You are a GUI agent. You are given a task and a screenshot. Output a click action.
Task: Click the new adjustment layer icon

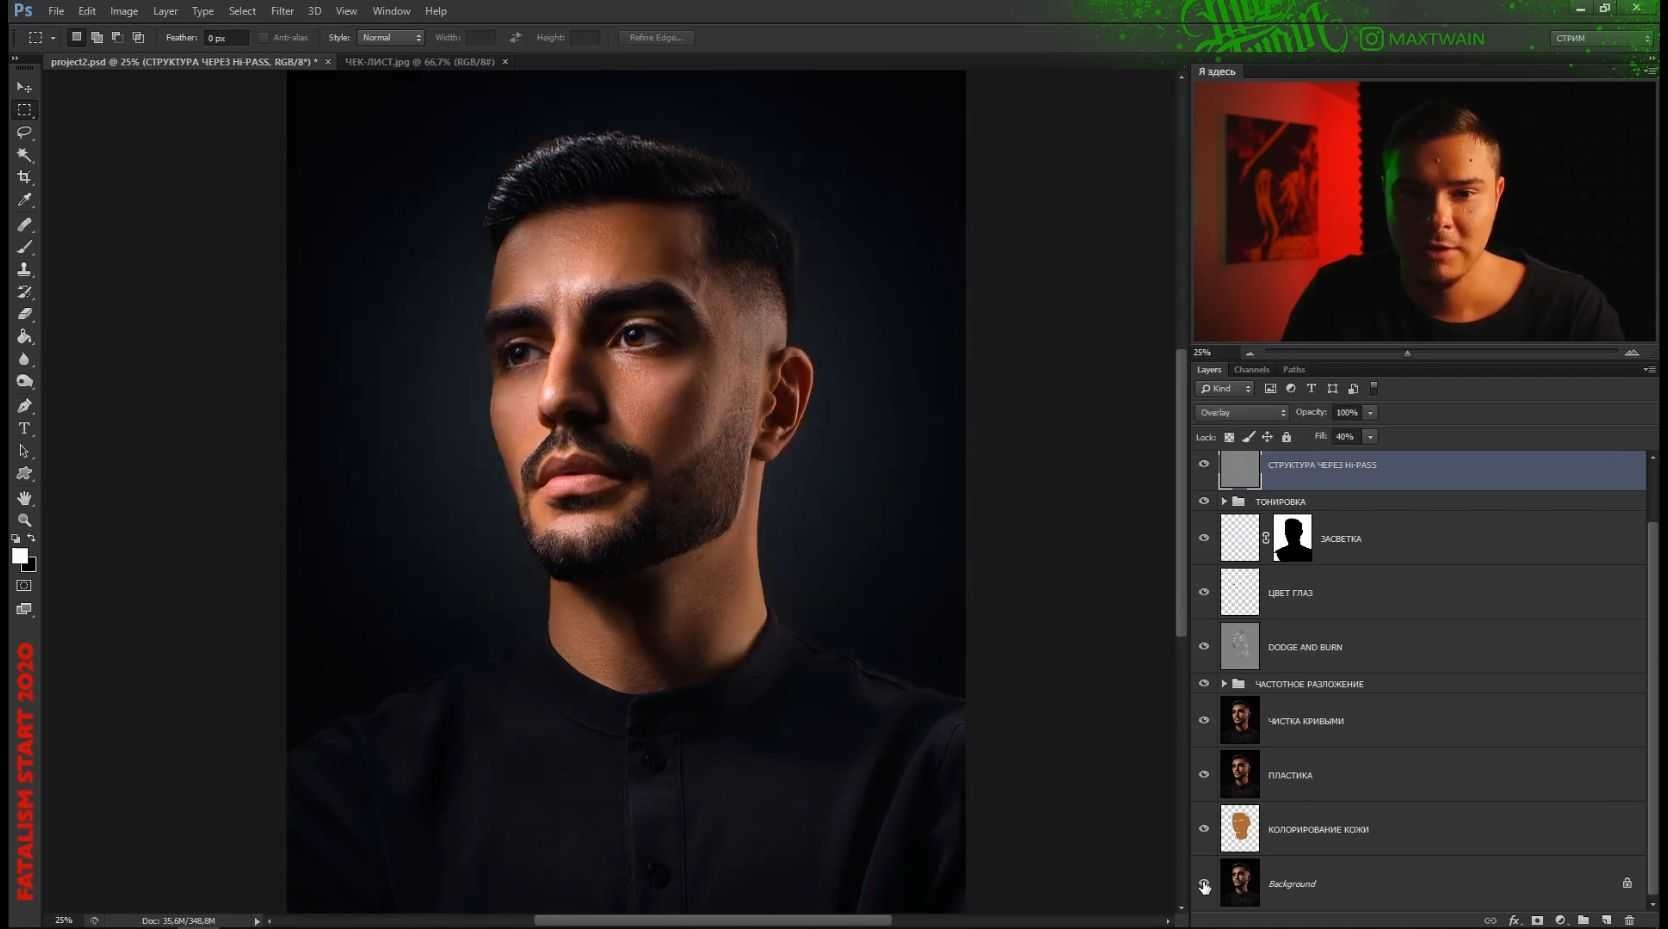(1560, 920)
